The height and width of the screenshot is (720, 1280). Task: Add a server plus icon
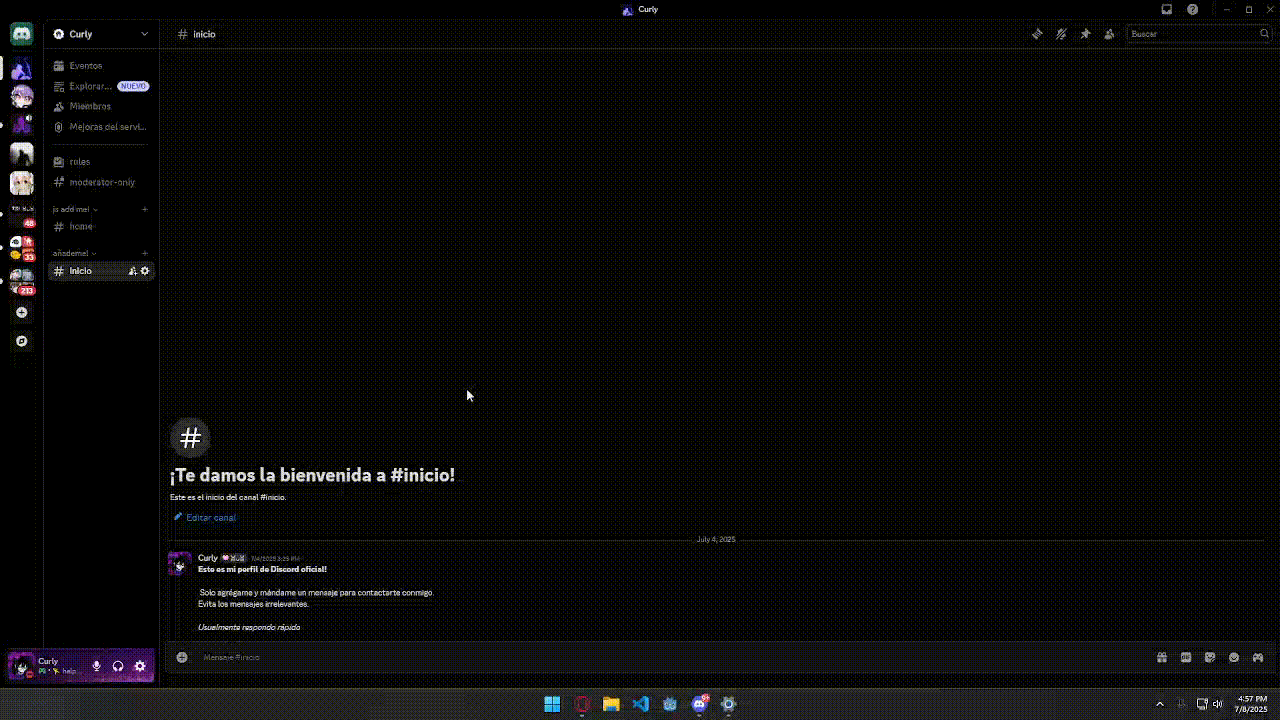click(21, 313)
